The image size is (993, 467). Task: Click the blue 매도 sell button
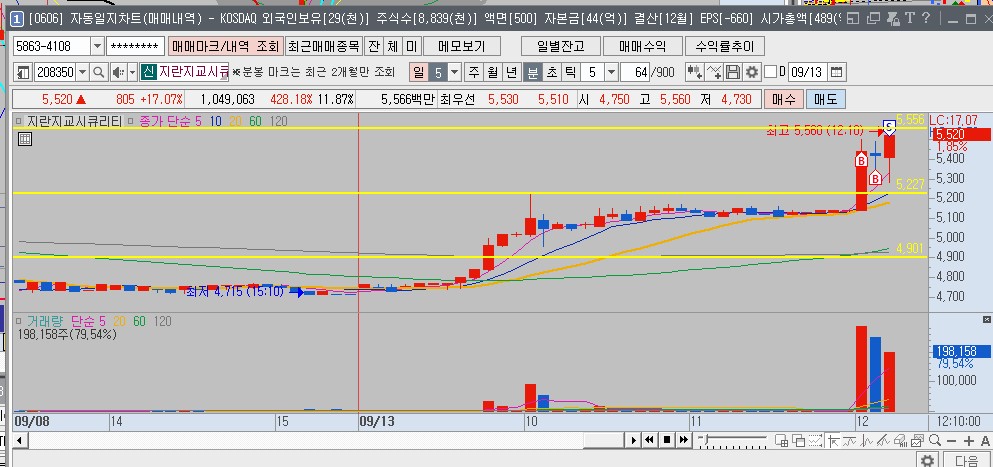pyautogui.click(x=825, y=99)
